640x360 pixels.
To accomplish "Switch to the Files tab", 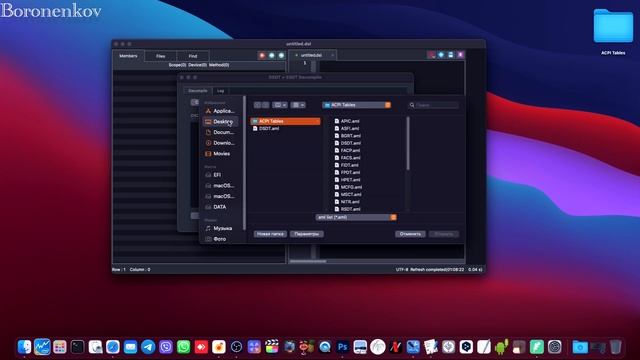I will (160, 56).
